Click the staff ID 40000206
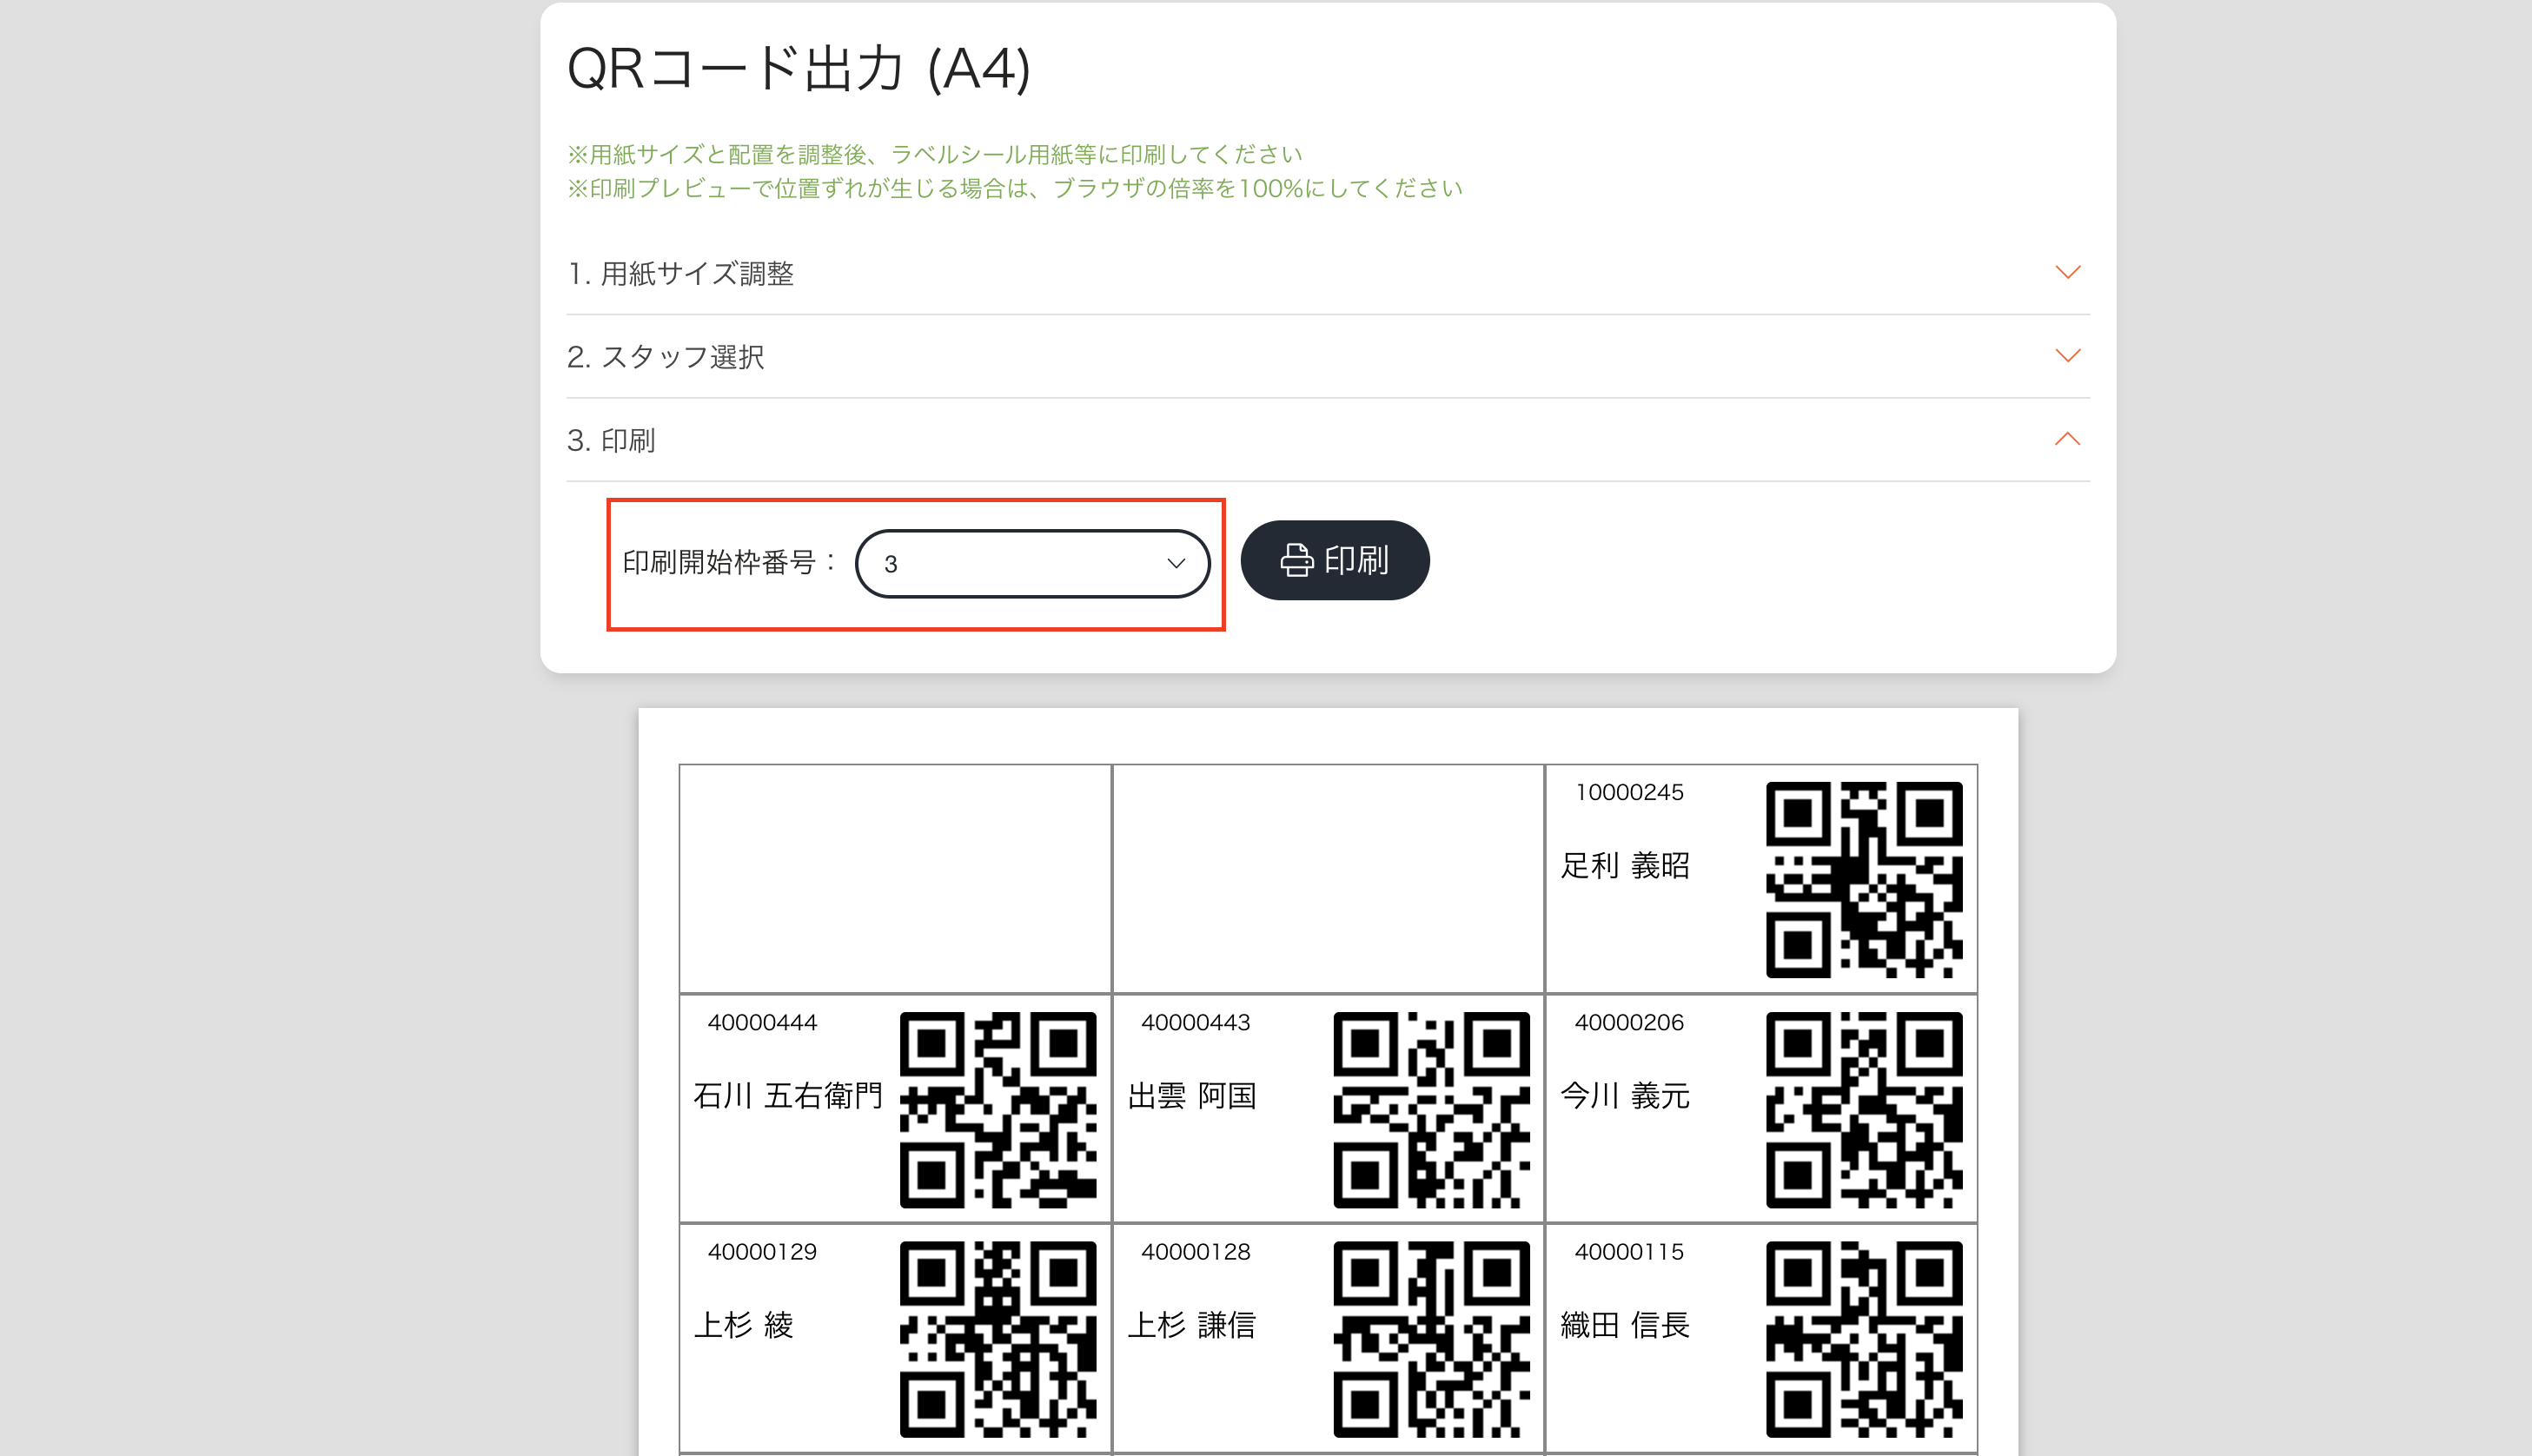 point(1629,1023)
